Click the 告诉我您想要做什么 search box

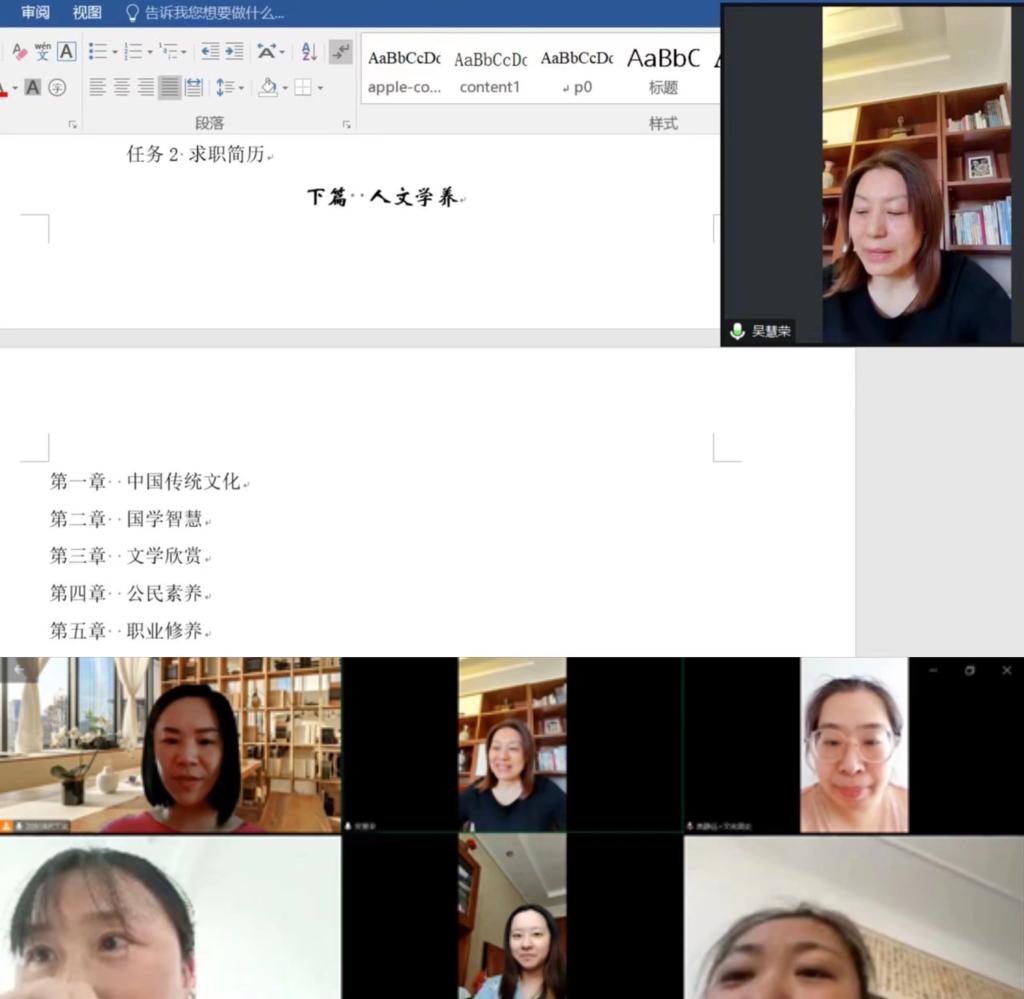pyautogui.click(x=214, y=13)
